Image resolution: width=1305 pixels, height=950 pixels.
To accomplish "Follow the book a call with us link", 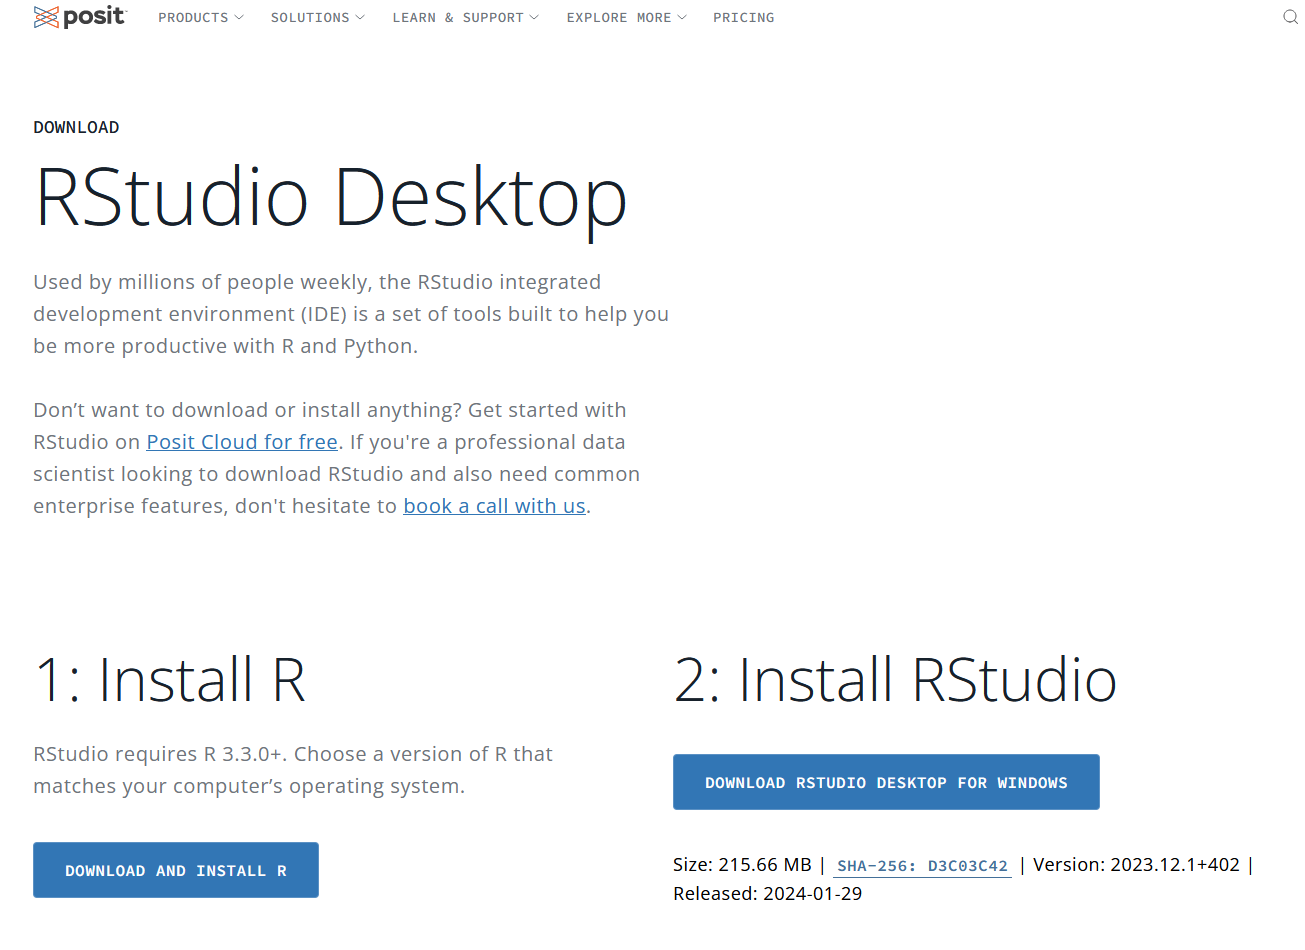I will pyautogui.click(x=494, y=505).
